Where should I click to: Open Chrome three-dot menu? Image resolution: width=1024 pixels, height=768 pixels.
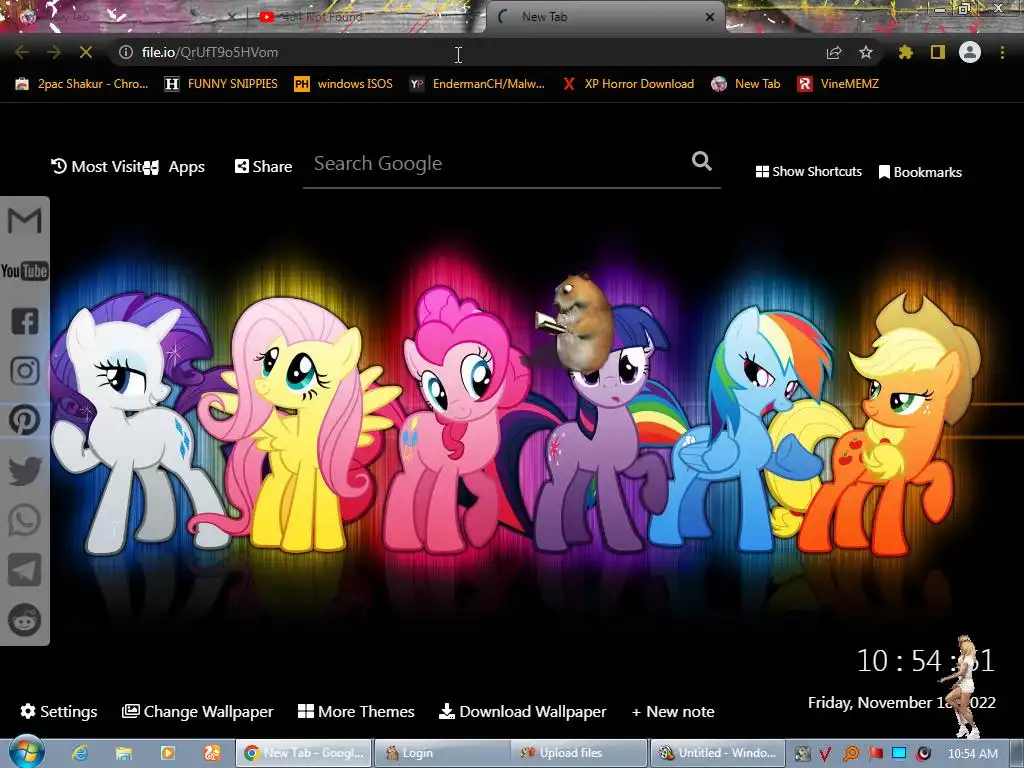click(1002, 52)
